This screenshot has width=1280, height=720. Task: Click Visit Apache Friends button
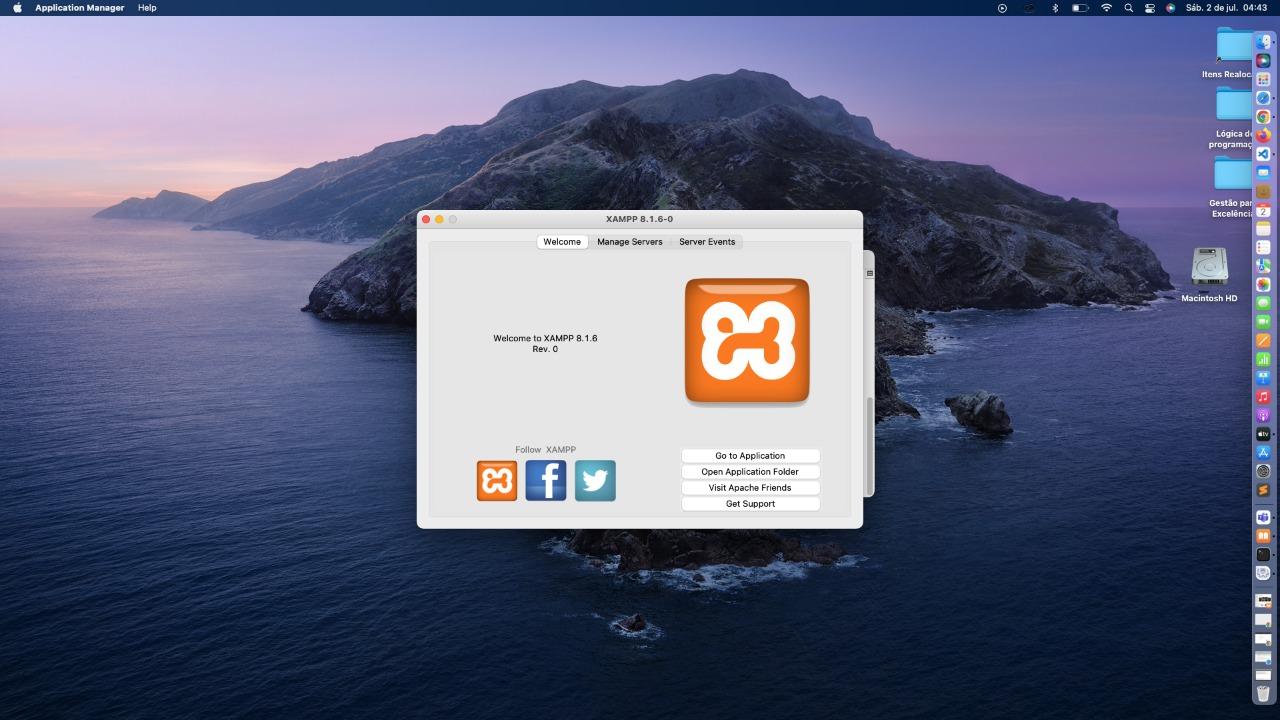coord(750,488)
